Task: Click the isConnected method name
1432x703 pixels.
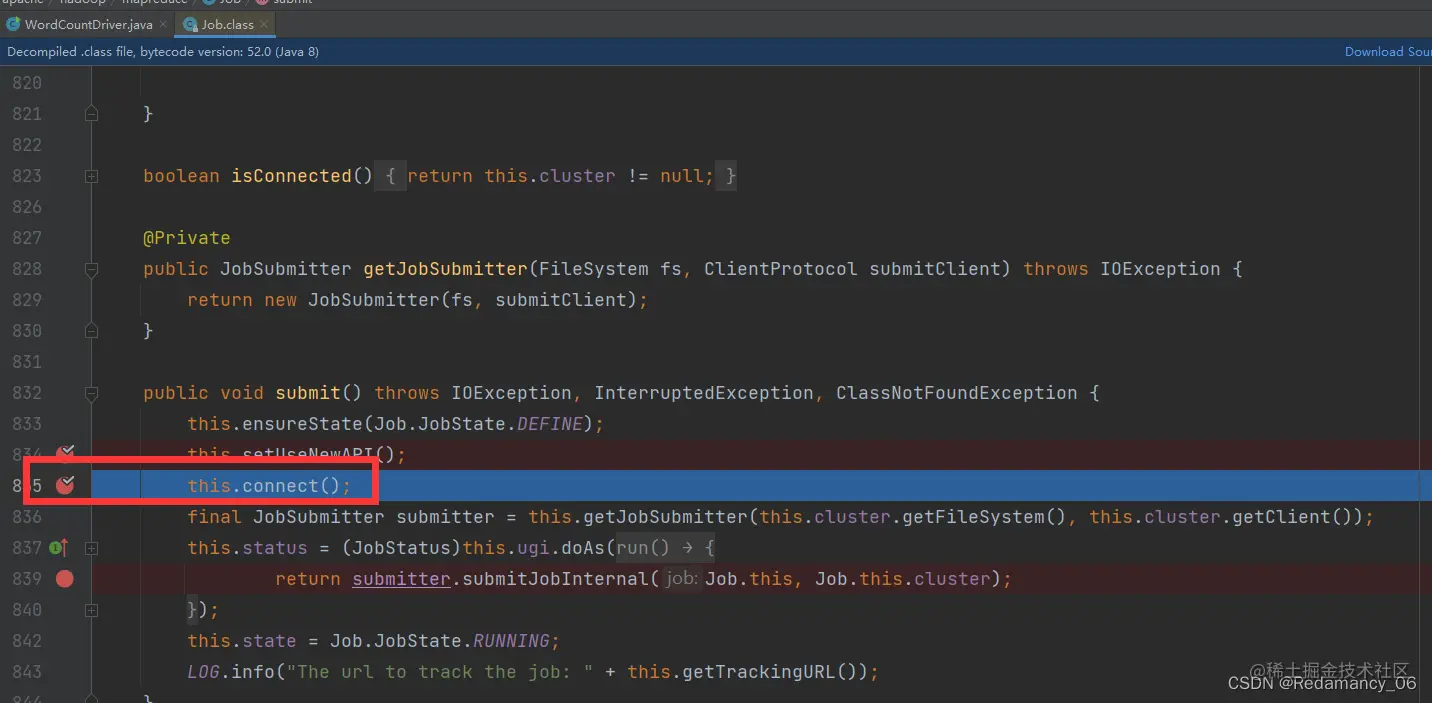Action: pyautogui.click(x=292, y=176)
